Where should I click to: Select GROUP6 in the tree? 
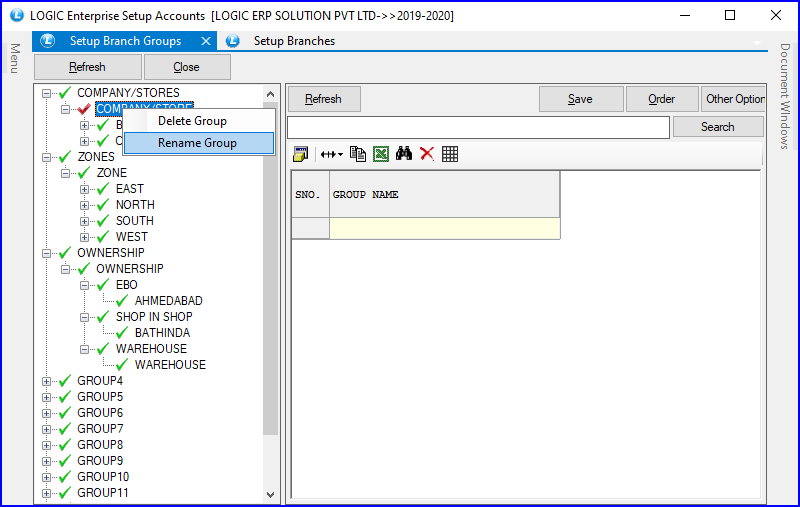(x=100, y=413)
